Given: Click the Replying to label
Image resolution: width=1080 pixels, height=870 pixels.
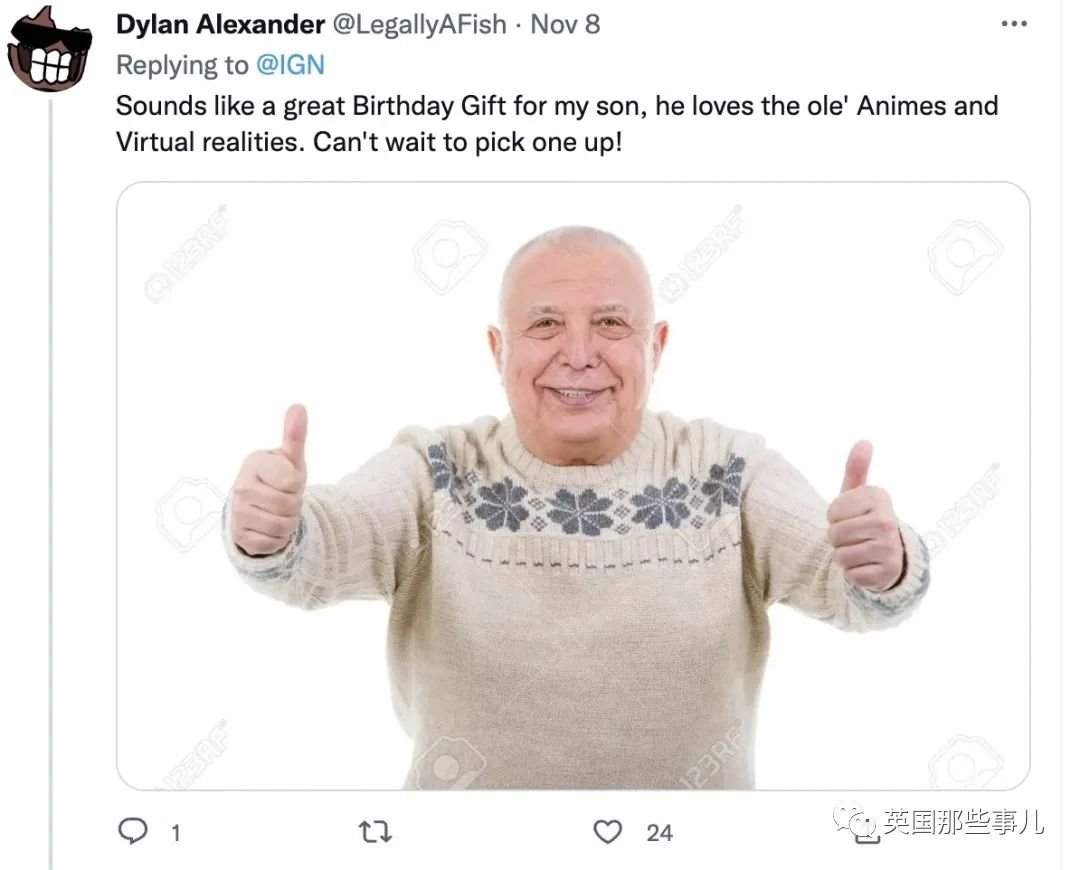Looking at the screenshot, I should 182,65.
